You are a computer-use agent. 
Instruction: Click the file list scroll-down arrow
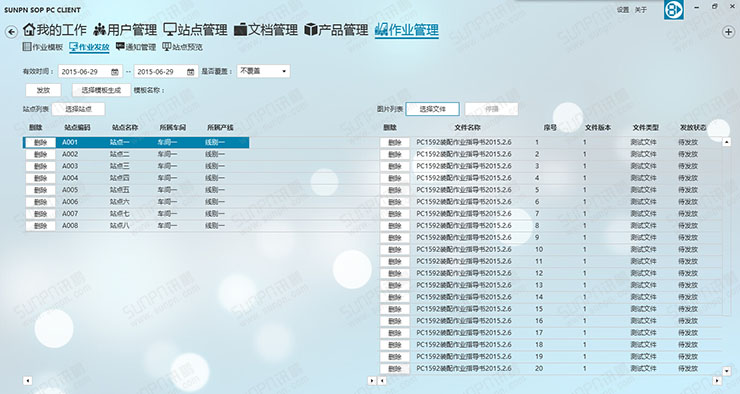(726, 371)
